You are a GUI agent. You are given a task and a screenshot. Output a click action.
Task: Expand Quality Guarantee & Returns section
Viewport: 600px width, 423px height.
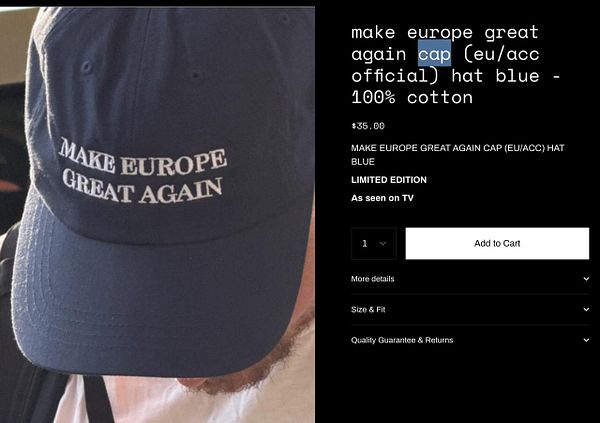coord(470,340)
